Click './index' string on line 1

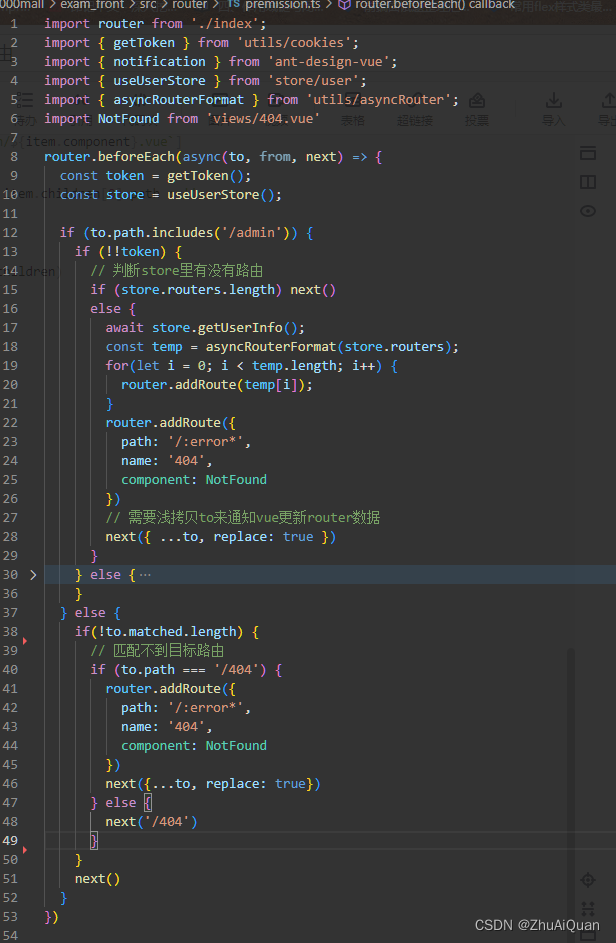(225, 23)
